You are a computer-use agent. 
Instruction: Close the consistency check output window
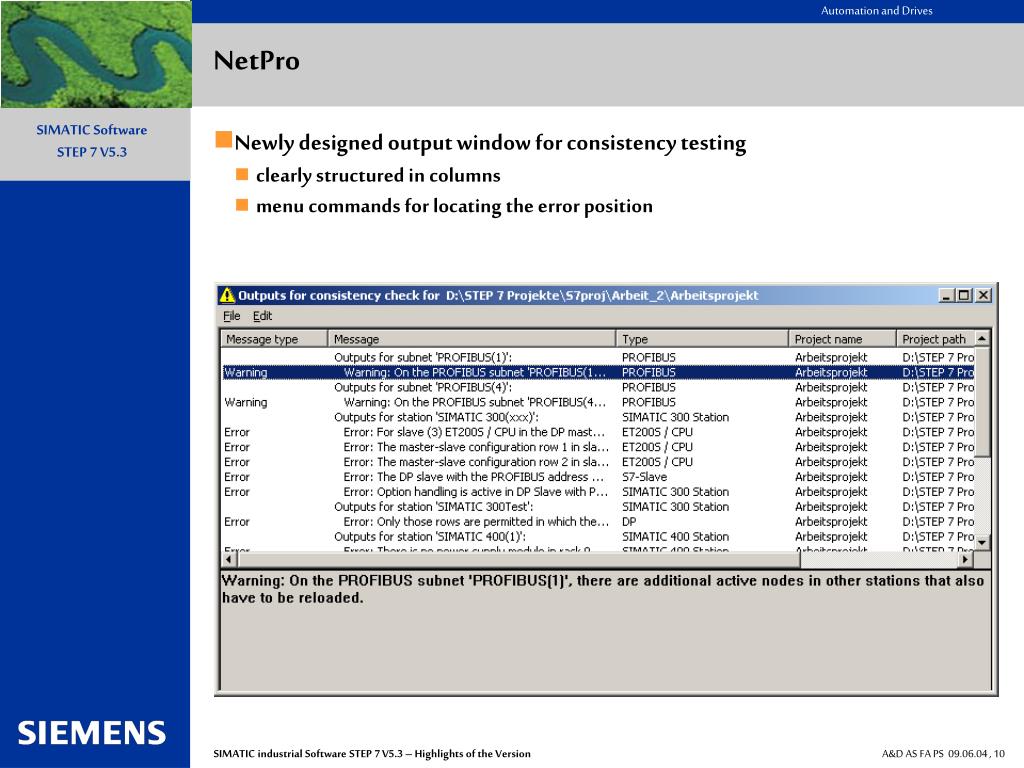coord(983,295)
